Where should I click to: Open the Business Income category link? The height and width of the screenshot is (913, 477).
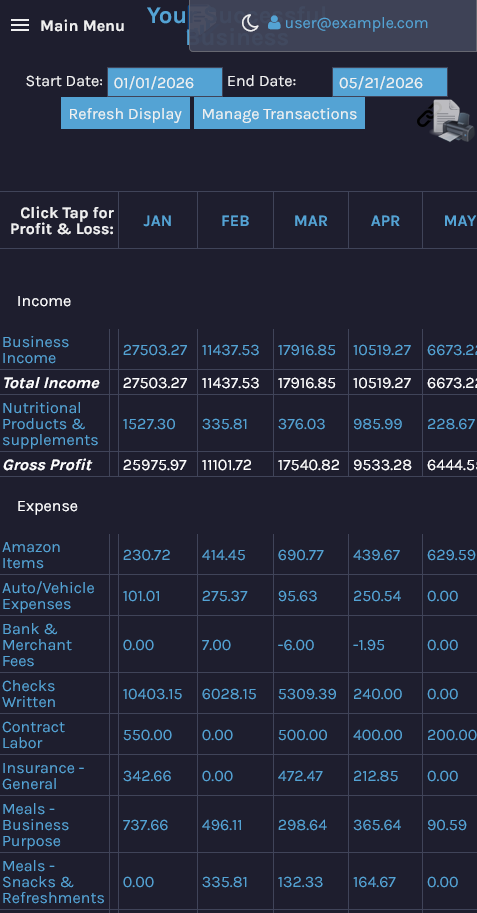pos(36,350)
